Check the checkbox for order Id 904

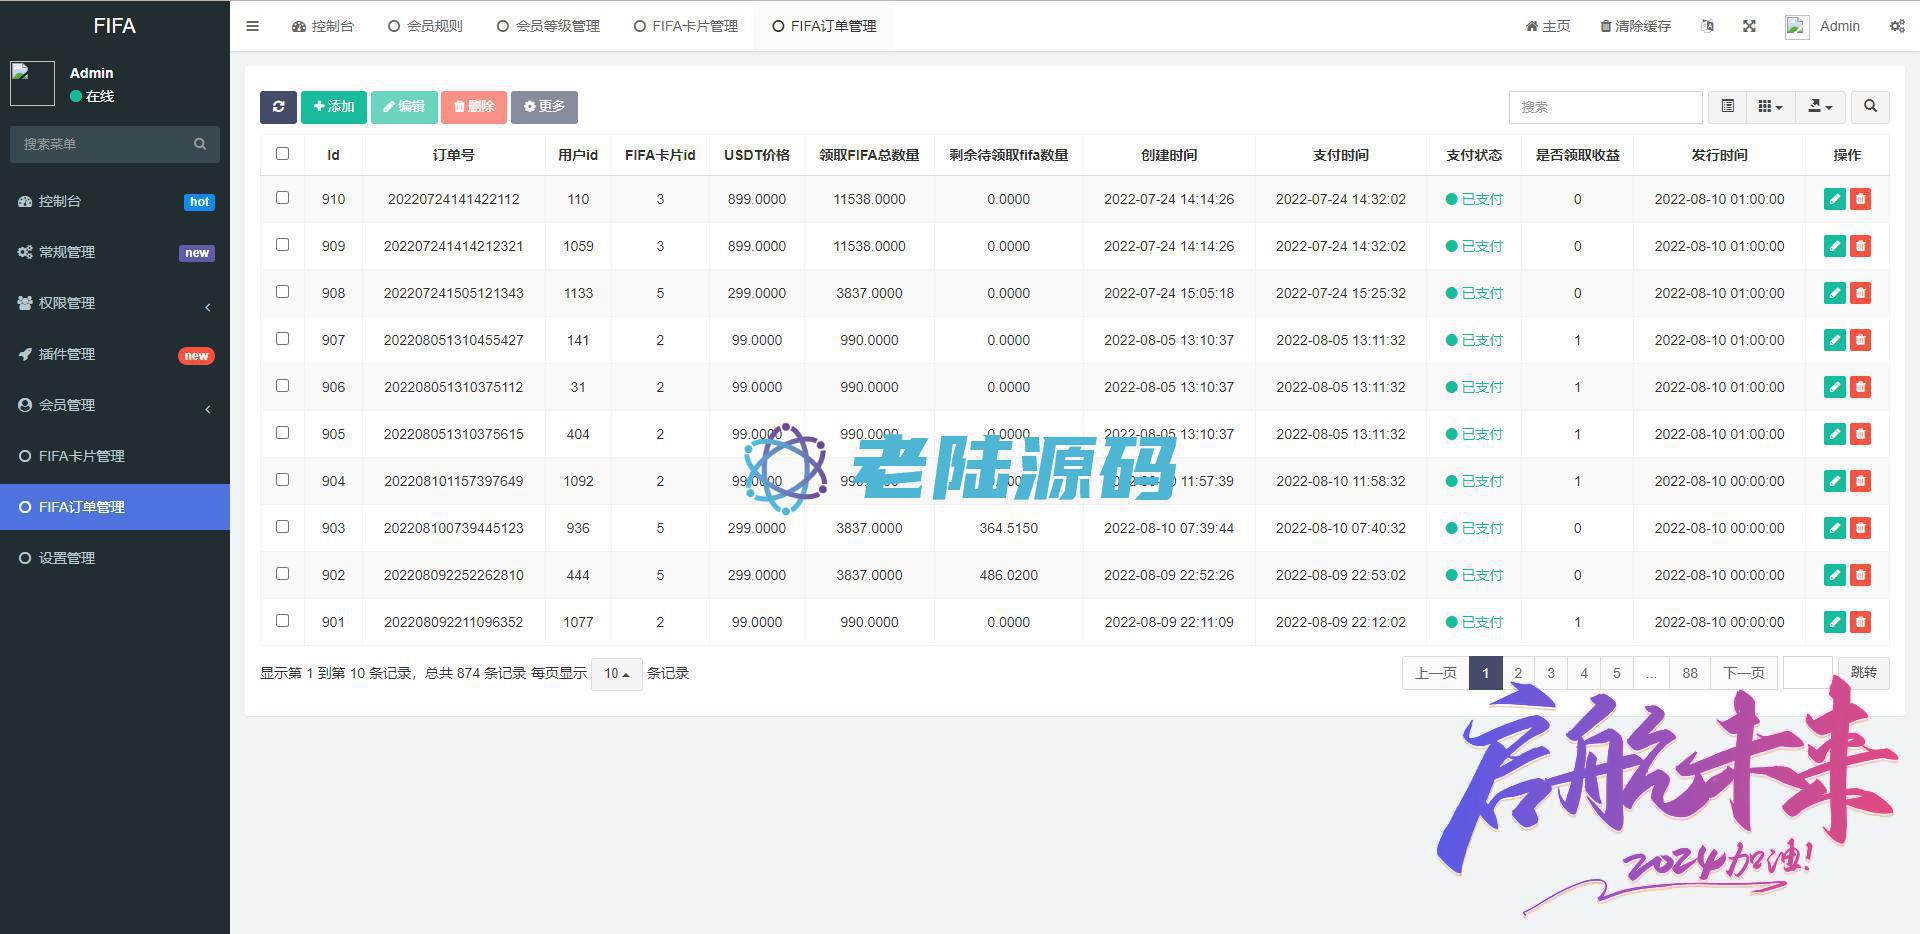[x=282, y=480]
